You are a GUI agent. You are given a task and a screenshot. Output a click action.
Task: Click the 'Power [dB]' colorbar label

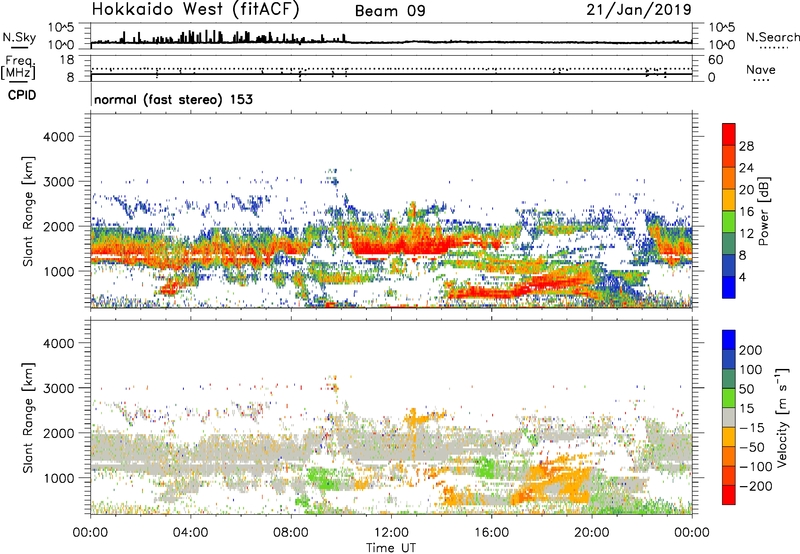coord(763,211)
